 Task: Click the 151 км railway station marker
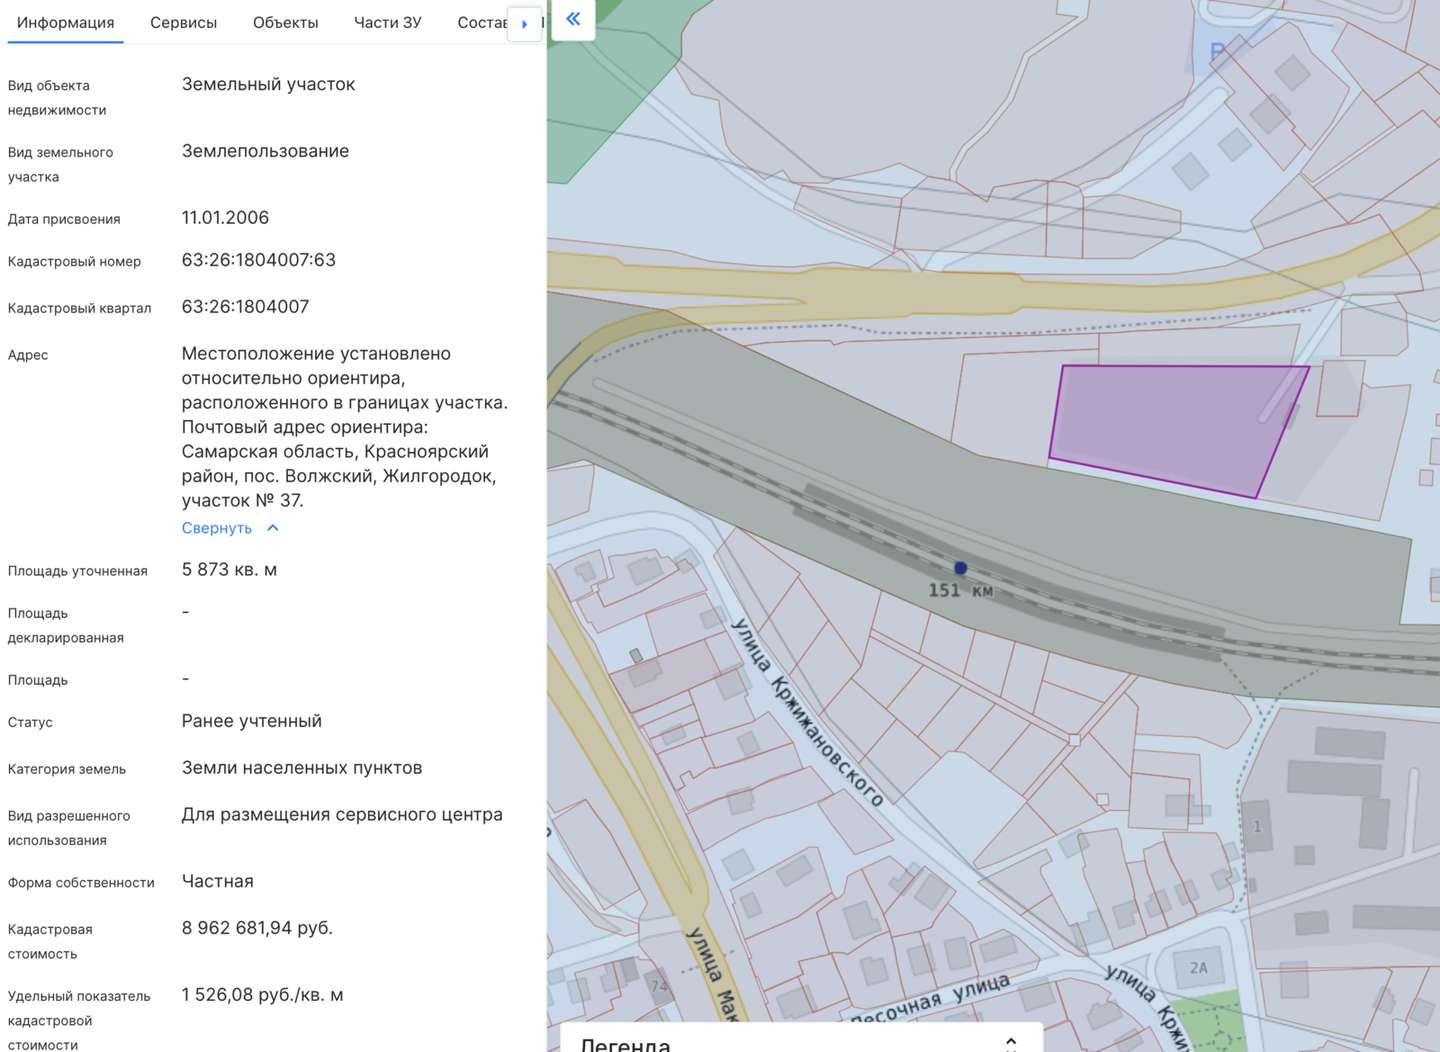960,568
